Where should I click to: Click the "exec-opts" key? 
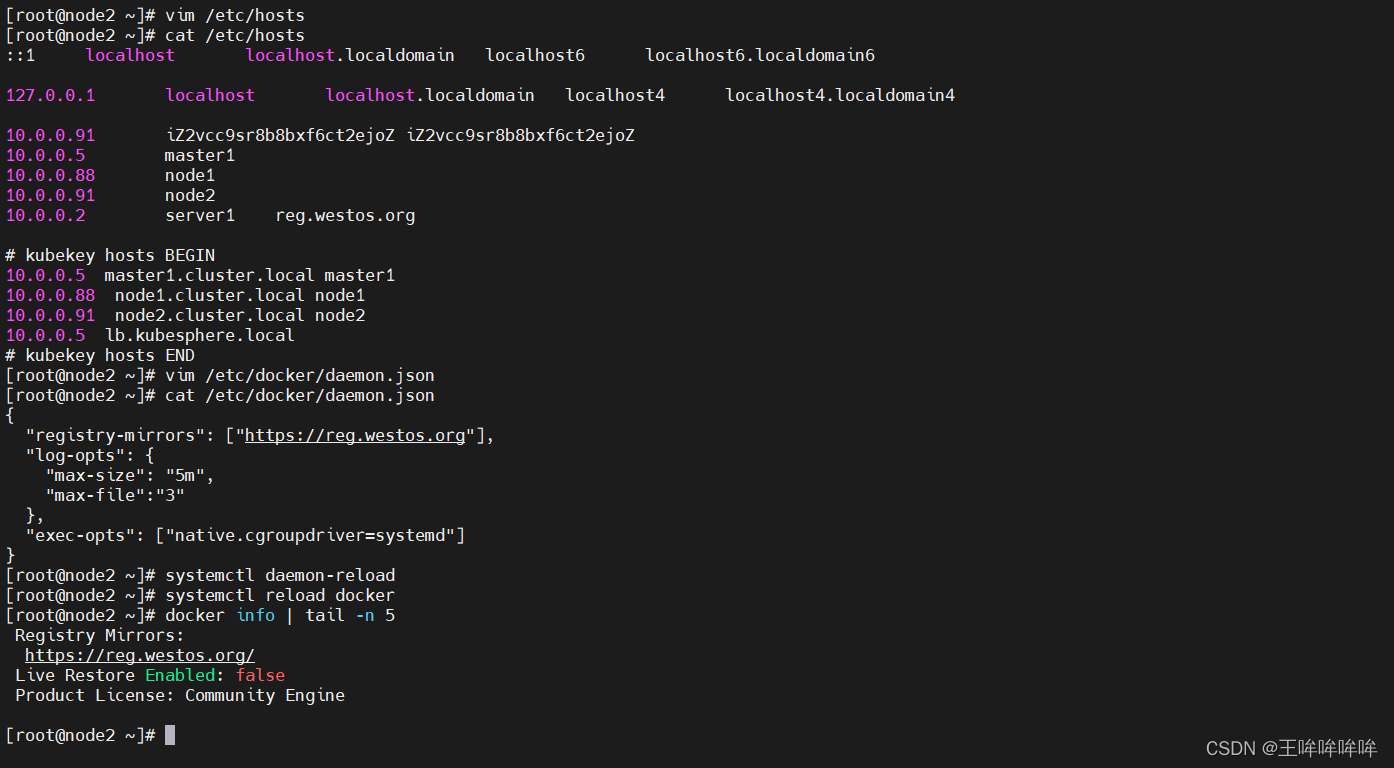point(80,535)
